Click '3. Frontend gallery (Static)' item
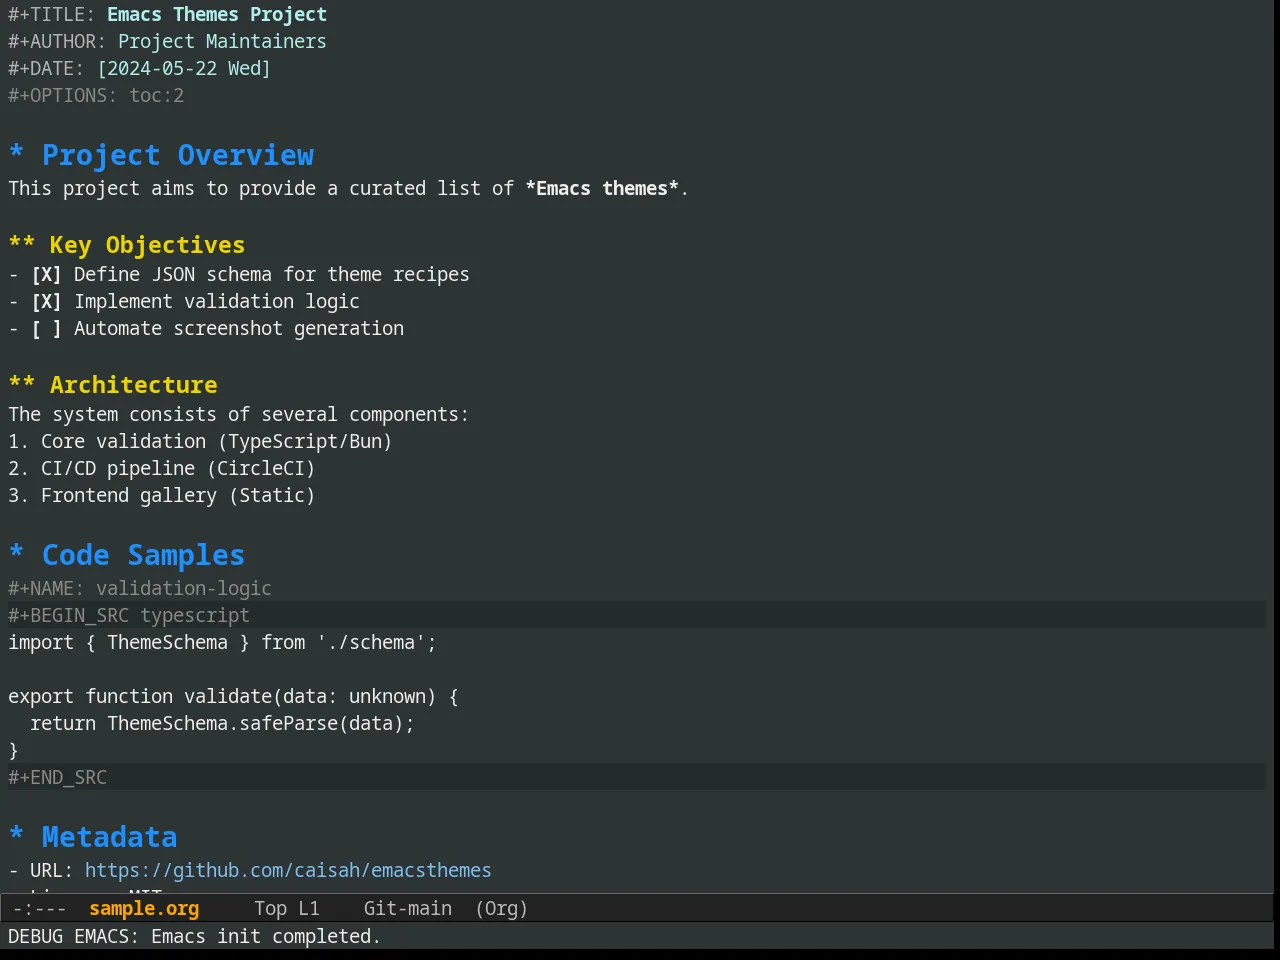This screenshot has height=960, width=1280. point(162,496)
